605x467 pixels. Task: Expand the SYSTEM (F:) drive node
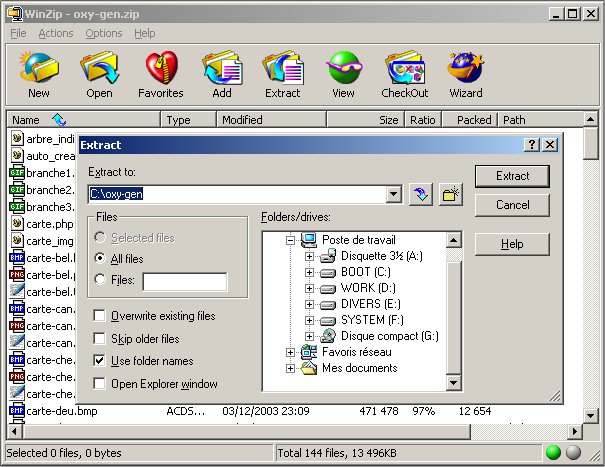309,320
